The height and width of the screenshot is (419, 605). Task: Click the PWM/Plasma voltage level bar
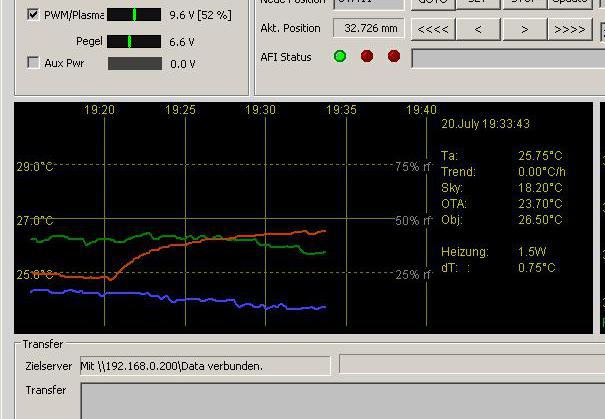click(x=134, y=15)
